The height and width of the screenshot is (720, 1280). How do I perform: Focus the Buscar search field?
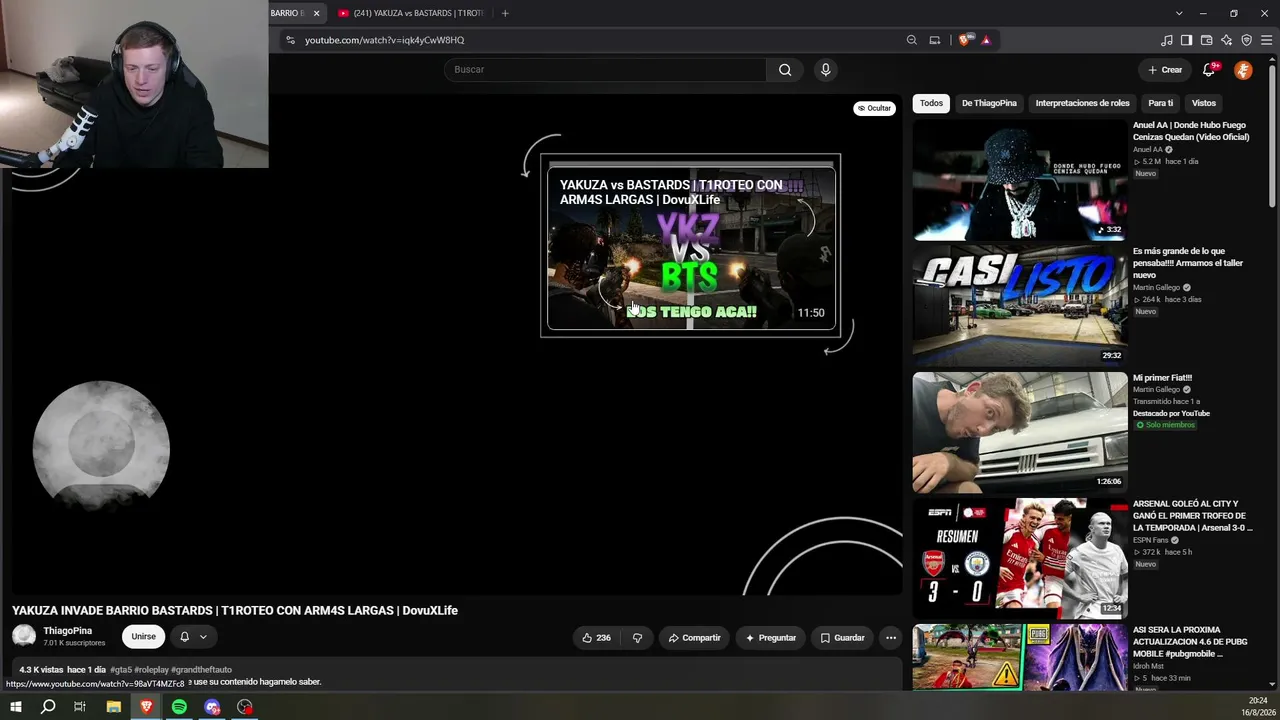click(x=605, y=70)
